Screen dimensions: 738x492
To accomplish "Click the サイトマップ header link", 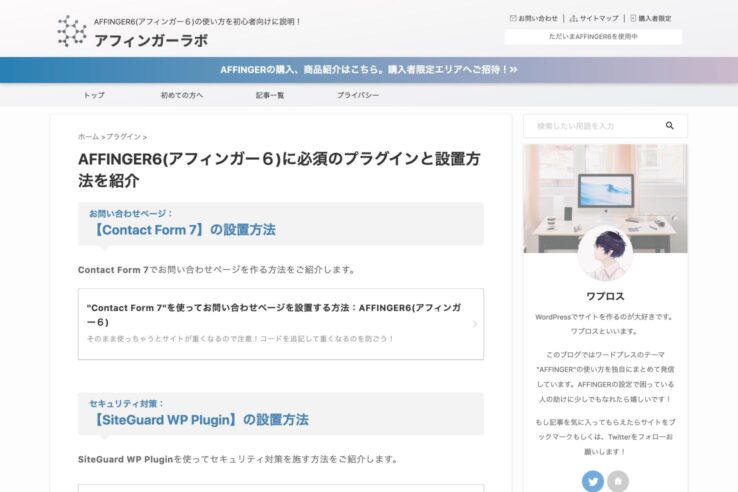I will pyautogui.click(x=599, y=18).
